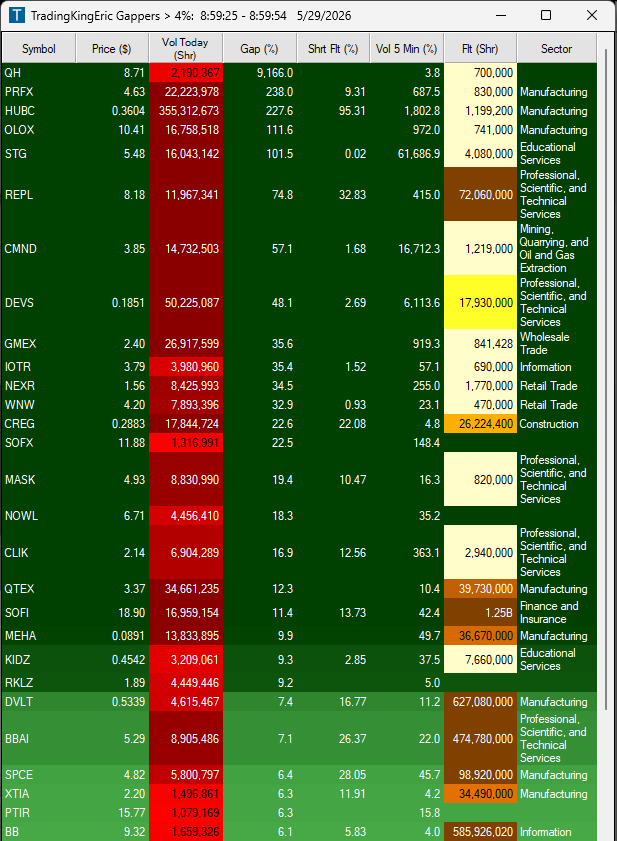This screenshot has height=841, width=617.
Task: Click SOFX volume 1,316,991 red cell
Action: pyautogui.click(x=186, y=443)
